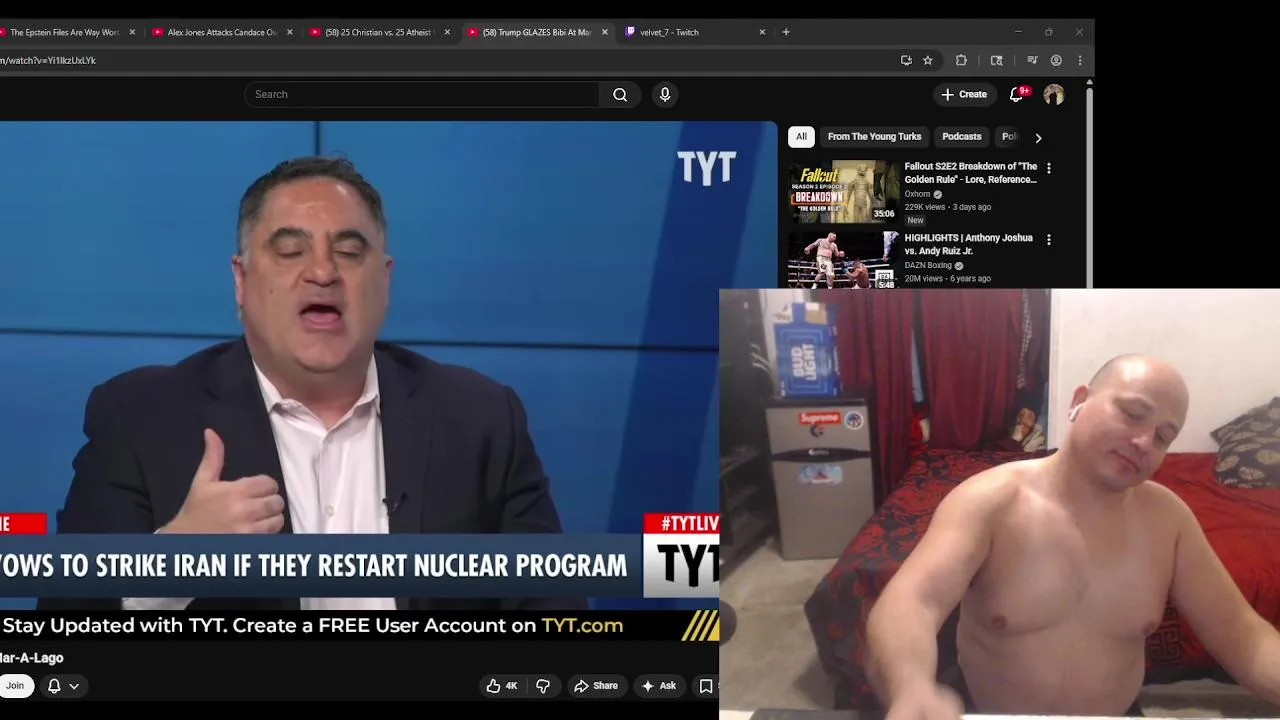Click the browser address bar URL

[x=48, y=60]
